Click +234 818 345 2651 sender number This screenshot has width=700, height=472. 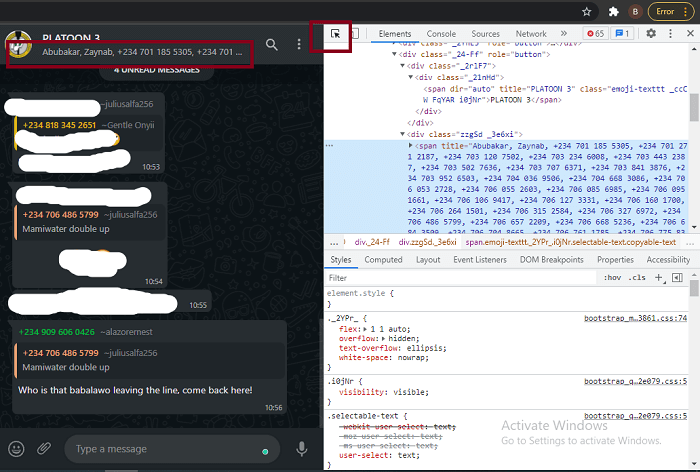click(x=59, y=125)
